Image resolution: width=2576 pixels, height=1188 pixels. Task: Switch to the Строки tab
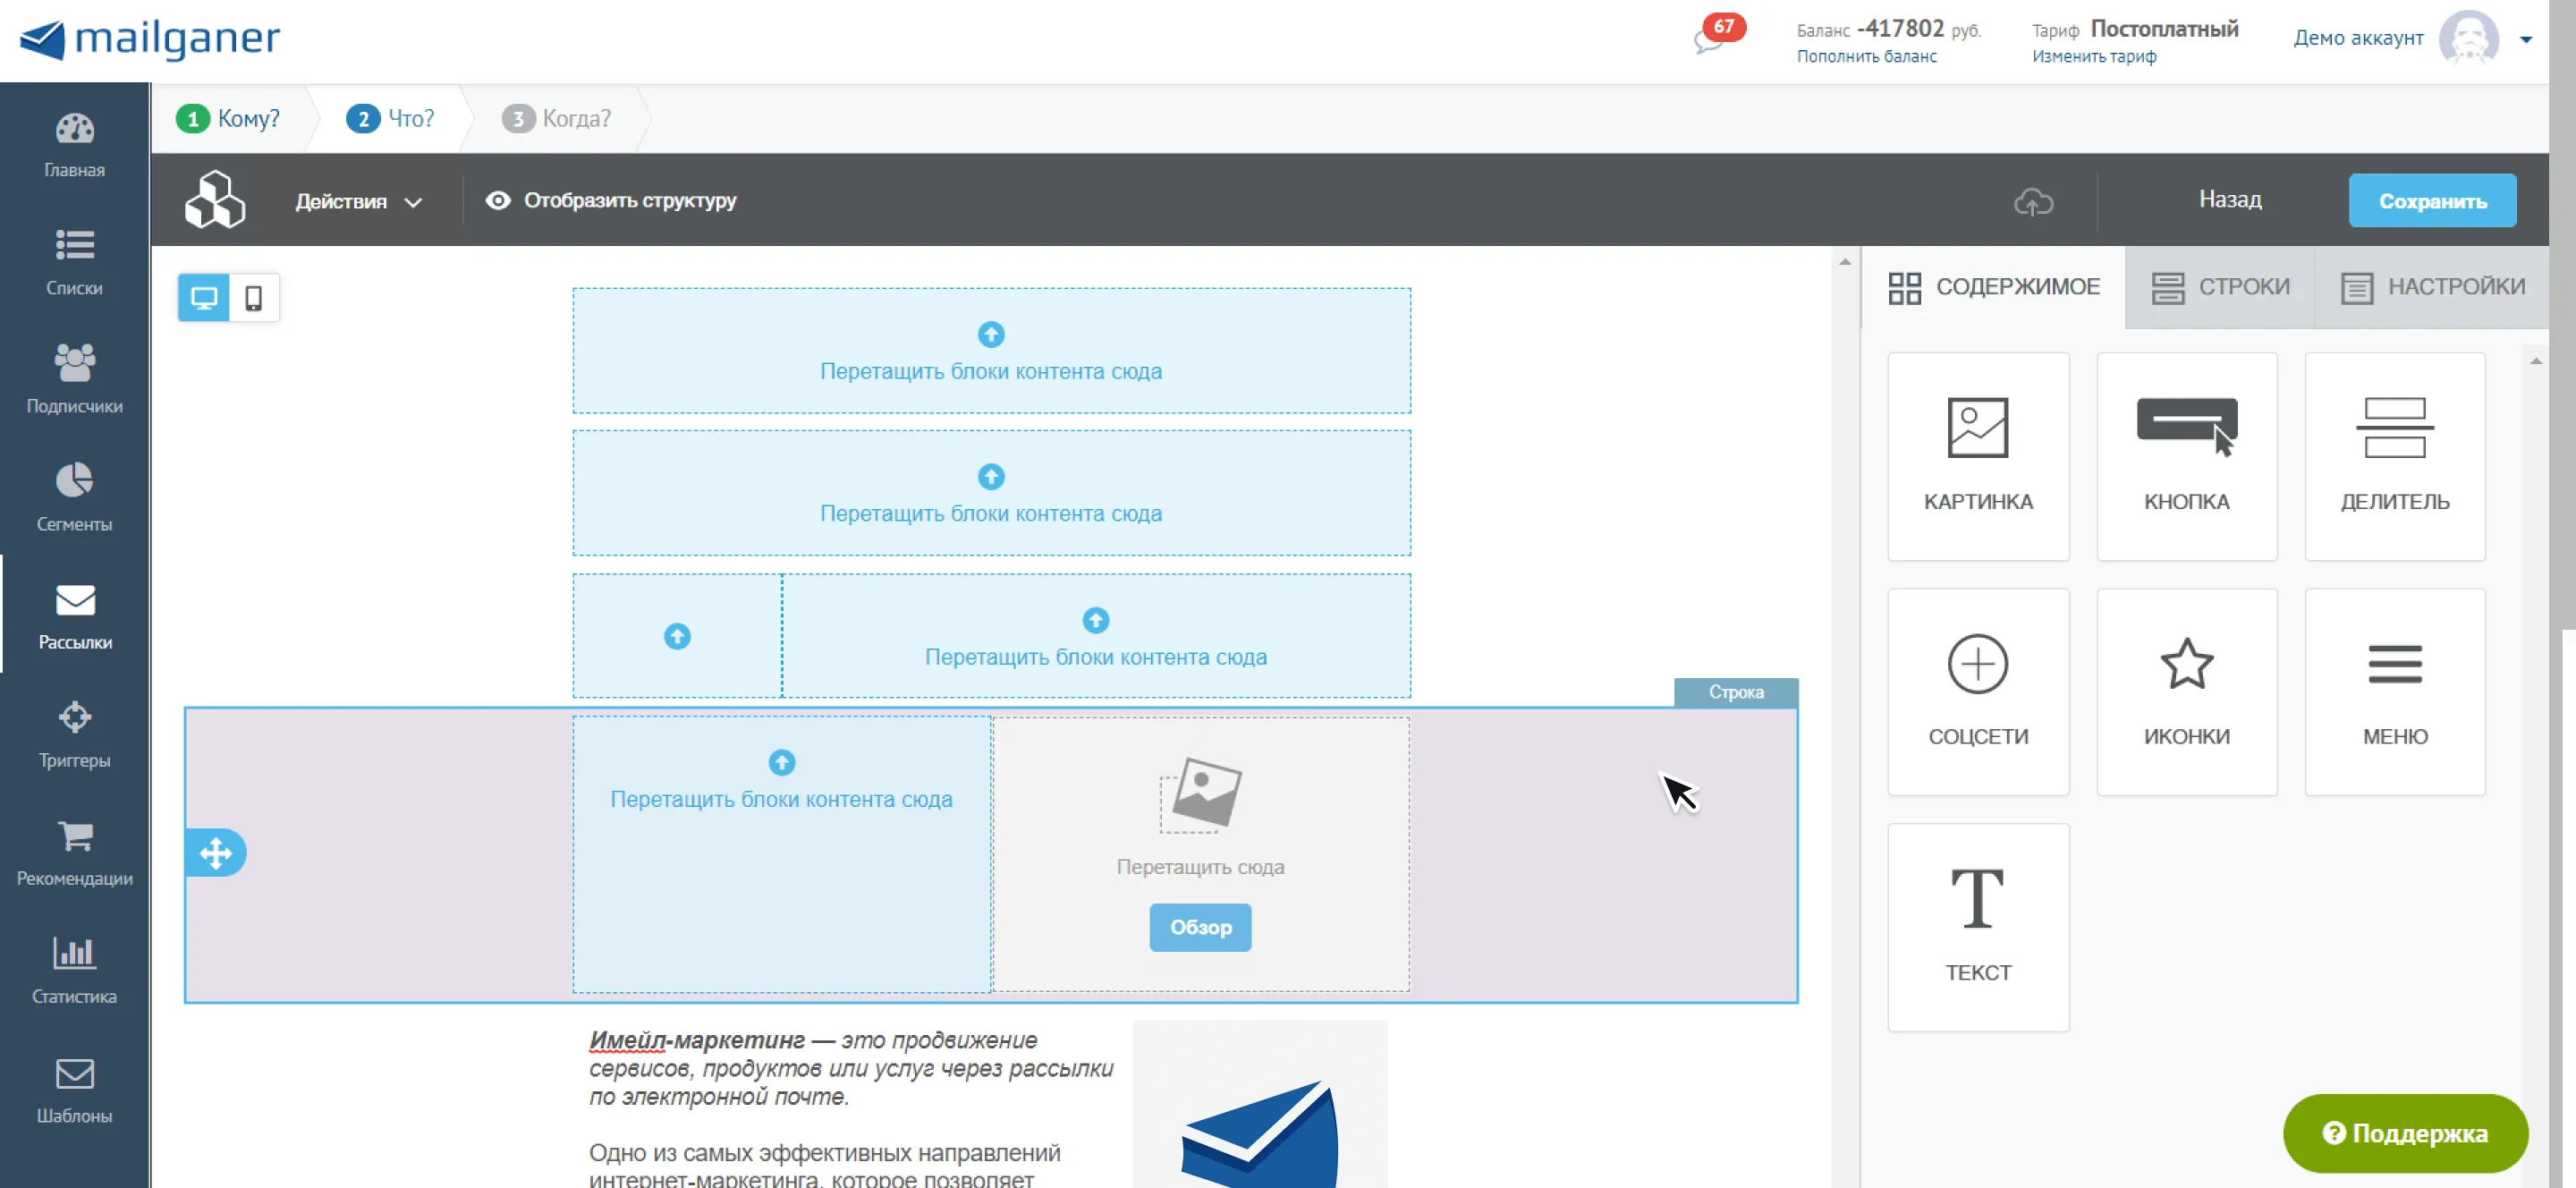[x=2220, y=287]
